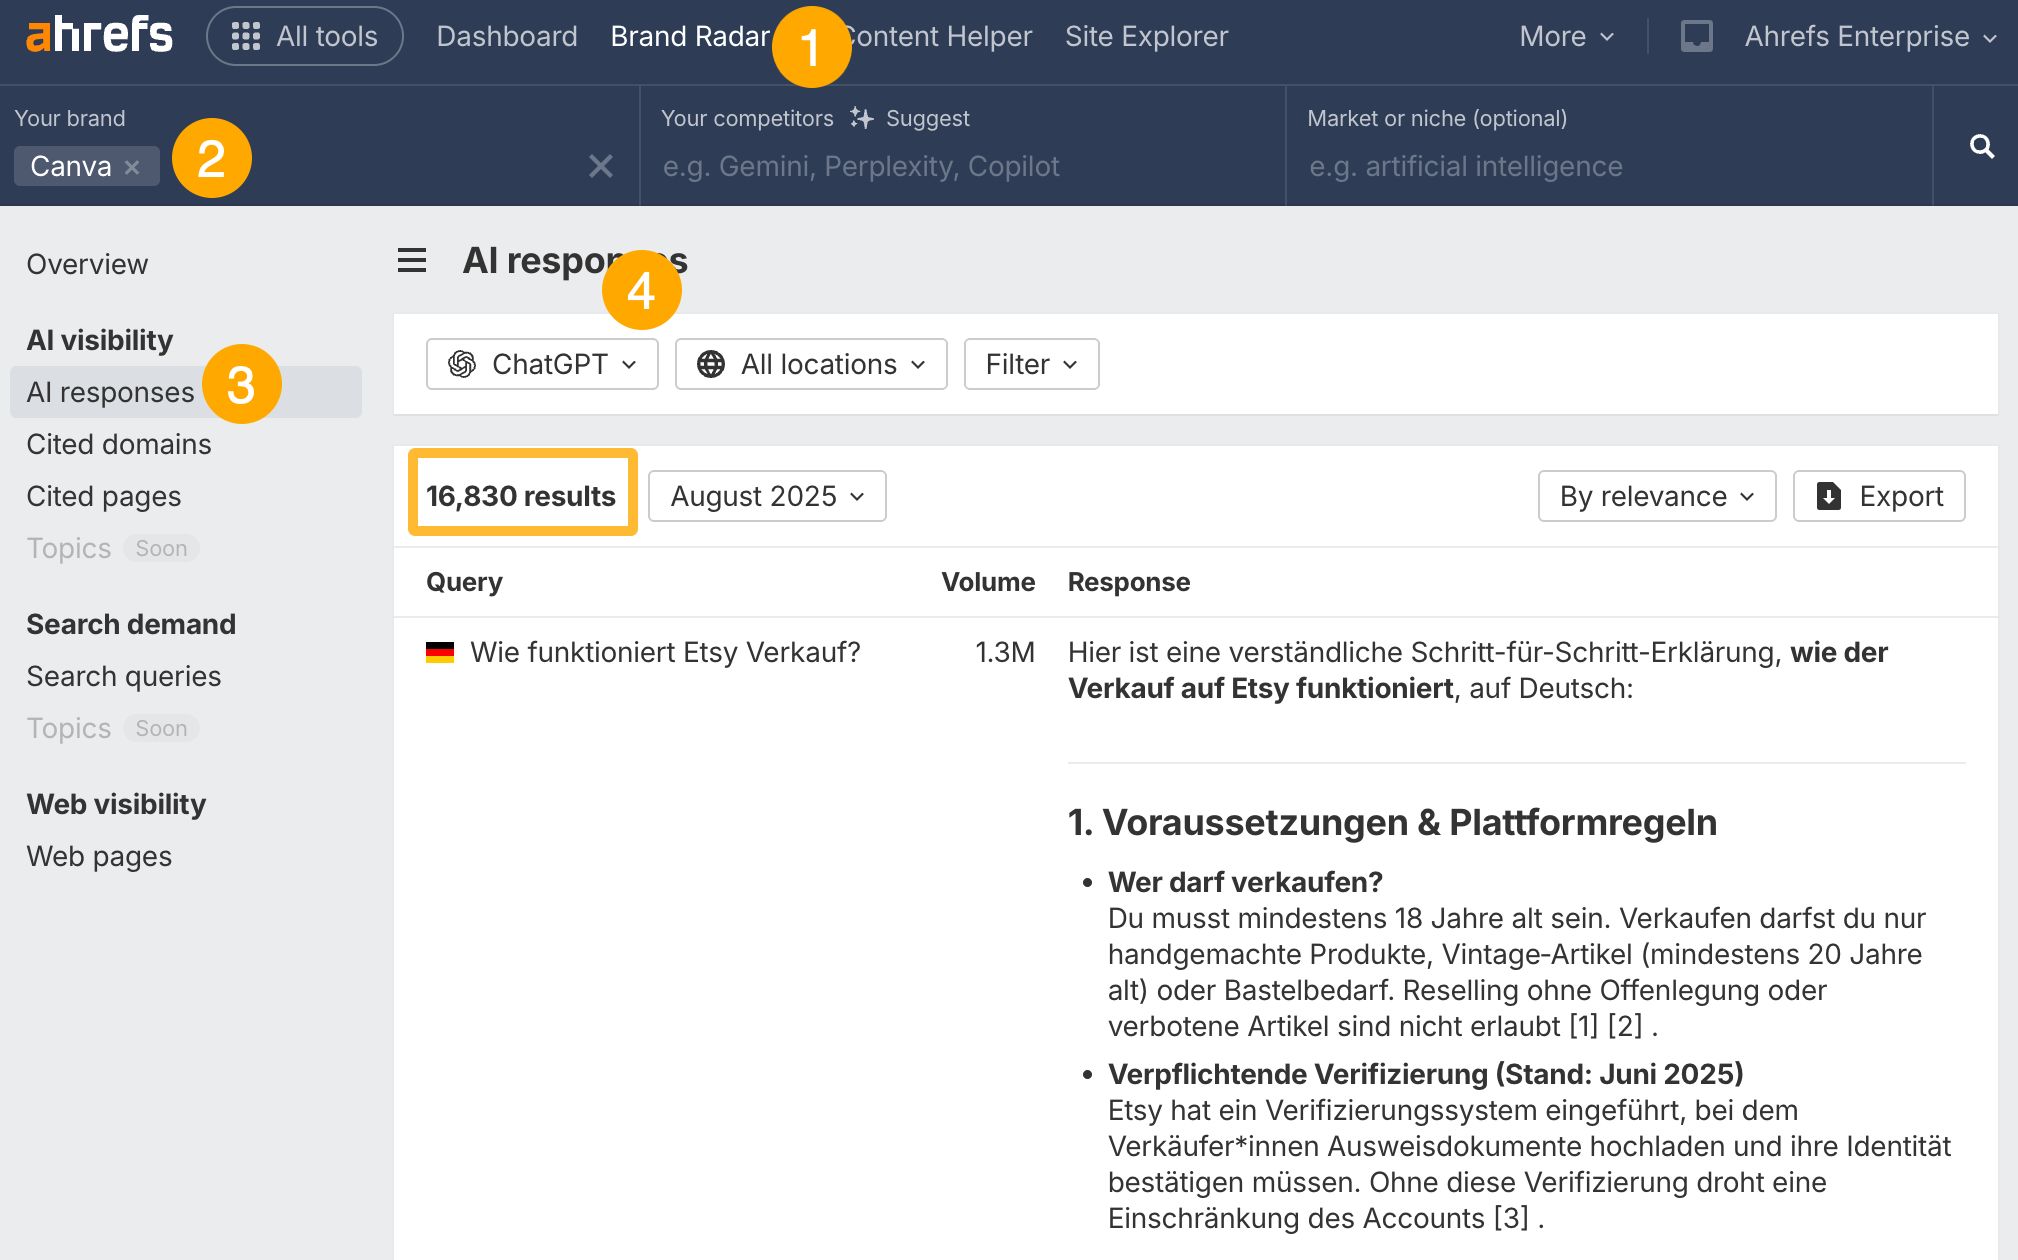The height and width of the screenshot is (1260, 2018).
Task: Export the results
Action: point(1879,496)
